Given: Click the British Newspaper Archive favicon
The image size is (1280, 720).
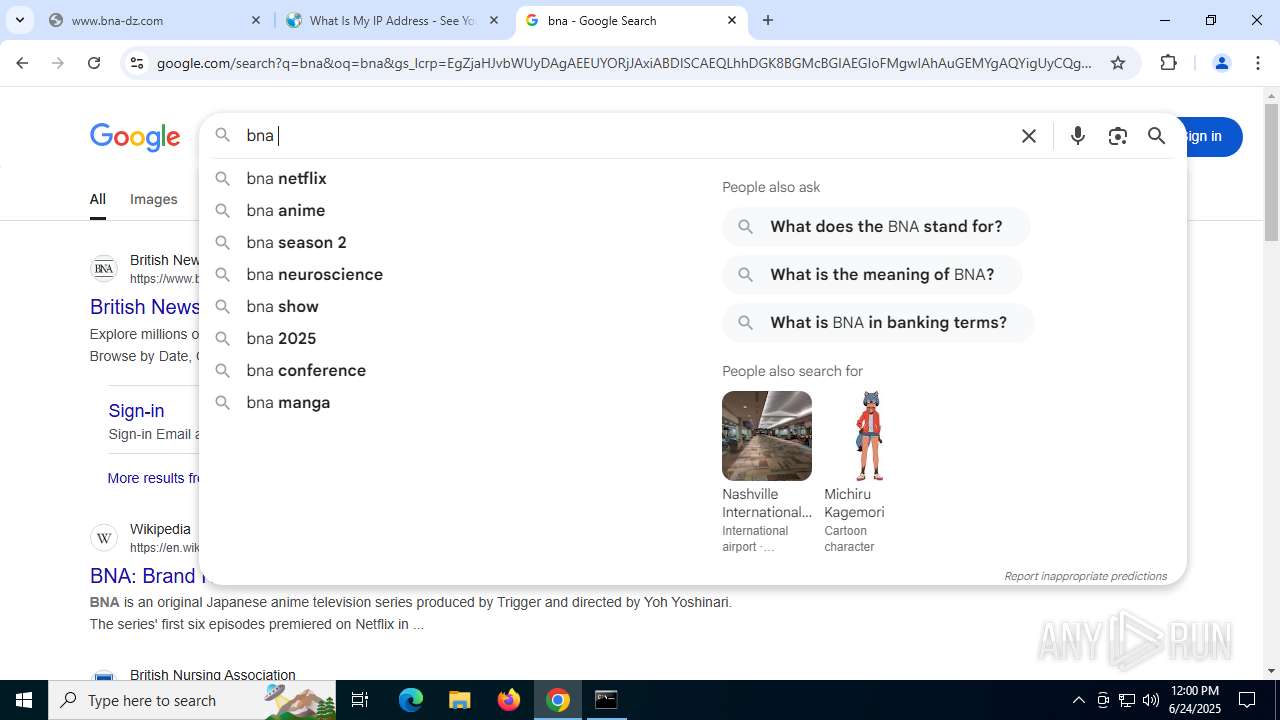Looking at the screenshot, I should 104,269.
